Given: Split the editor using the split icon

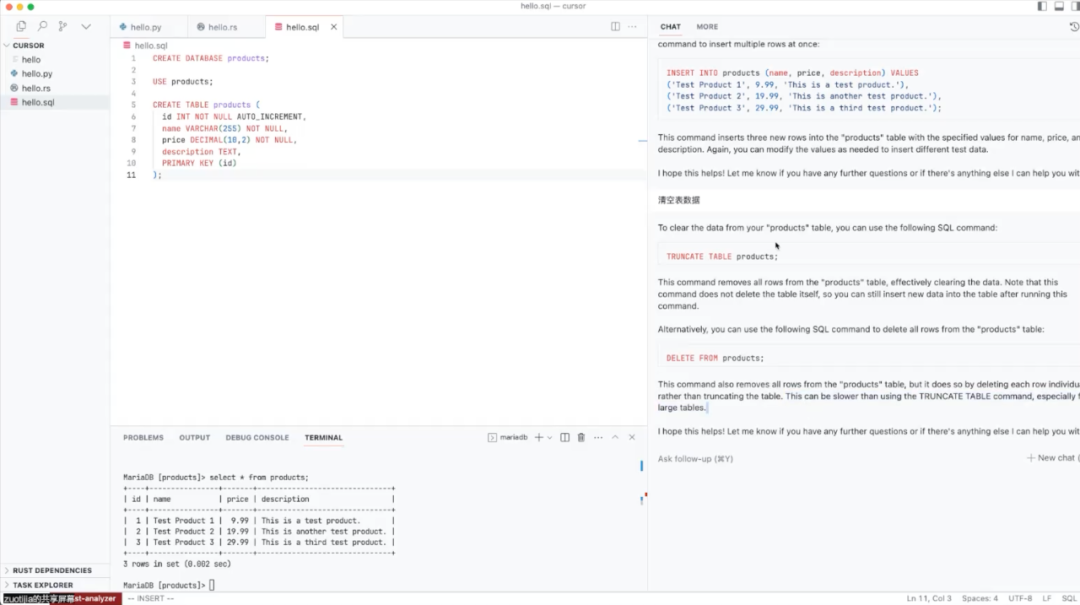Looking at the screenshot, I should point(613,26).
